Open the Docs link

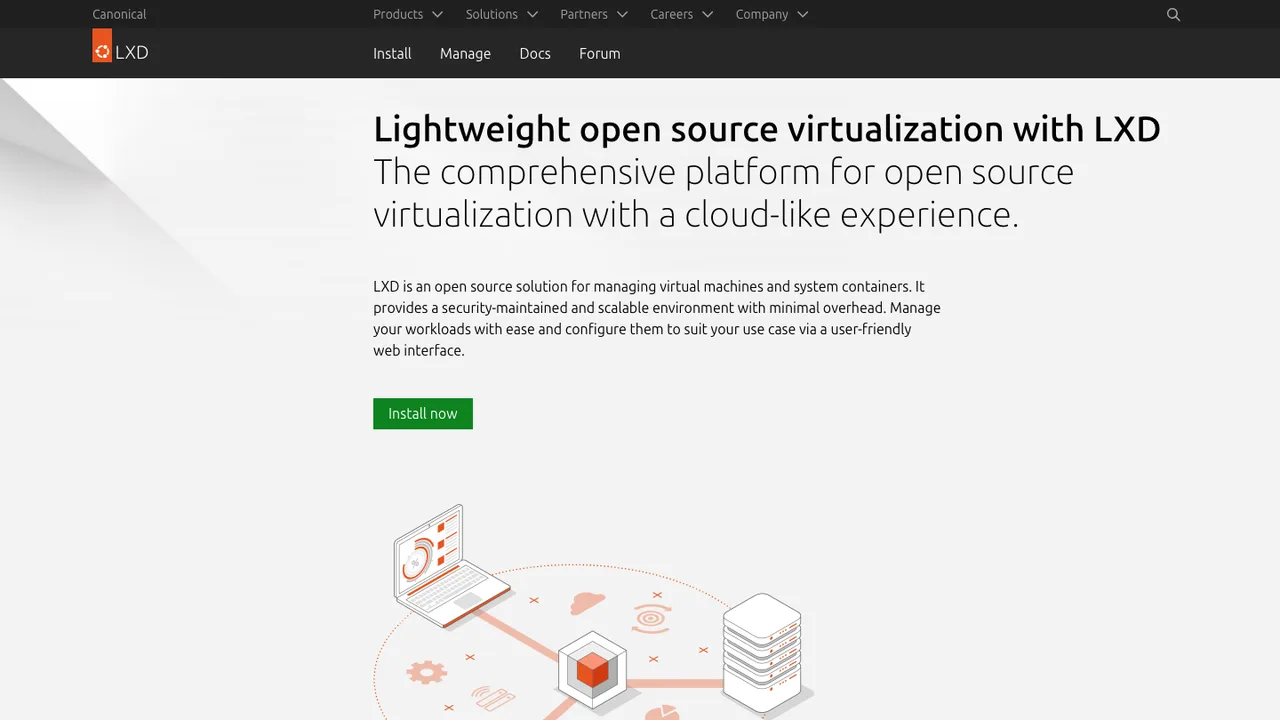(535, 53)
